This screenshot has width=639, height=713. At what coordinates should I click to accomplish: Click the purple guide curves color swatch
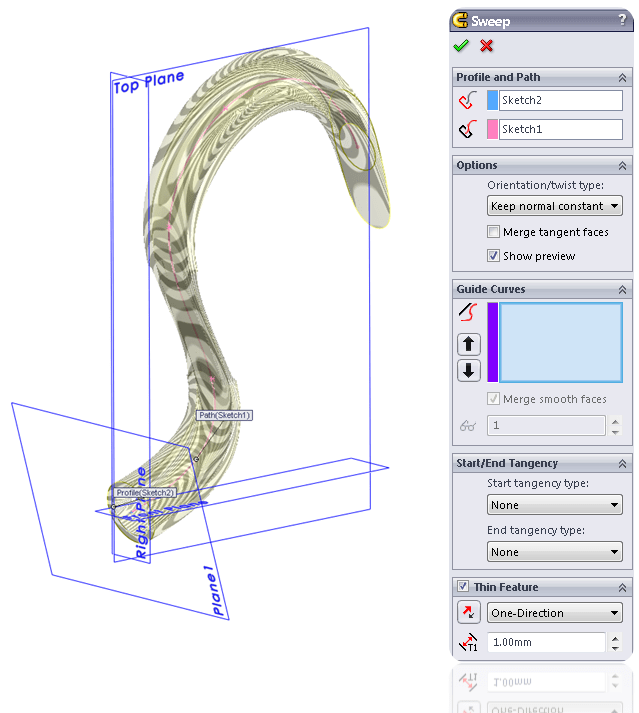click(493, 342)
